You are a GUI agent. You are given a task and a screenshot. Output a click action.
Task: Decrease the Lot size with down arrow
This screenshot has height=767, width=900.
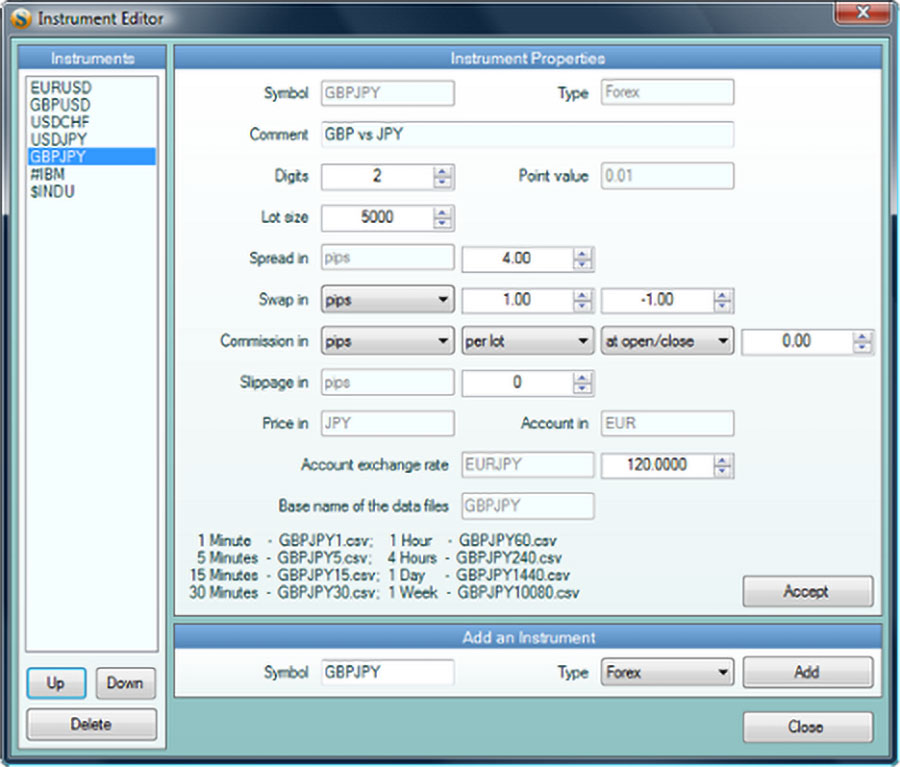click(x=443, y=223)
